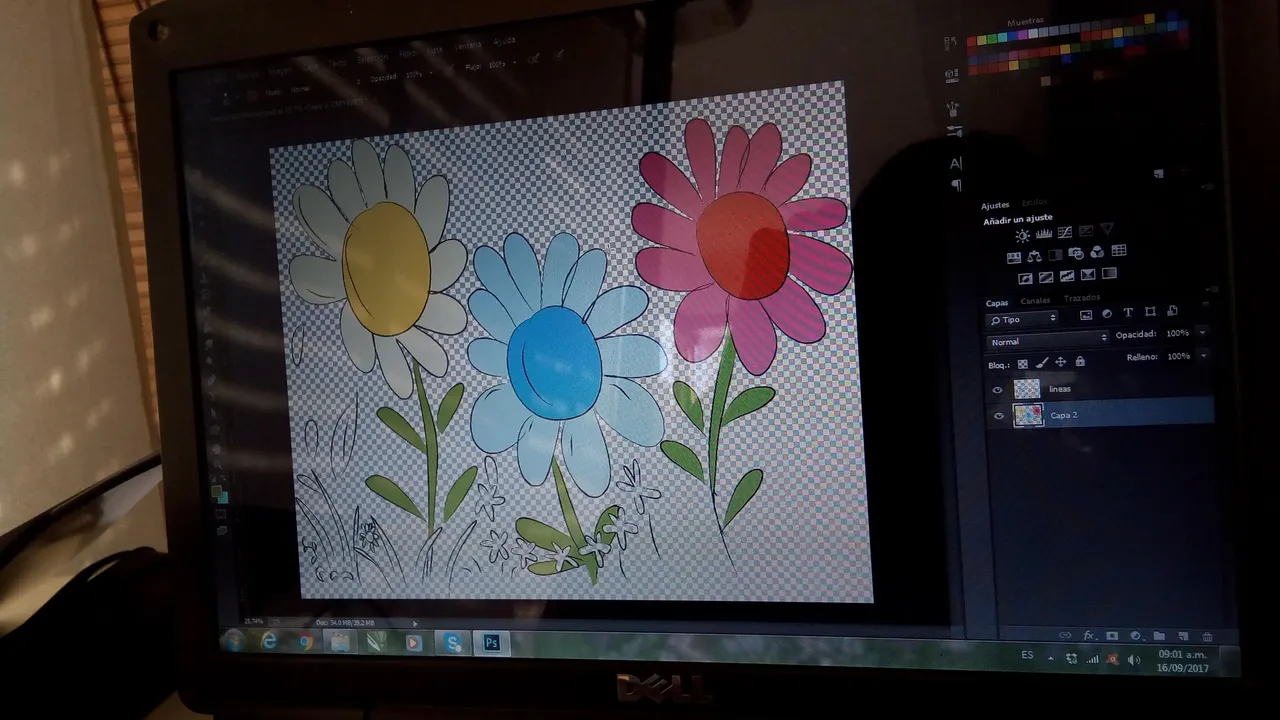Open Google Chrome from taskbar
1280x720 pixels.
coord(305,642)
